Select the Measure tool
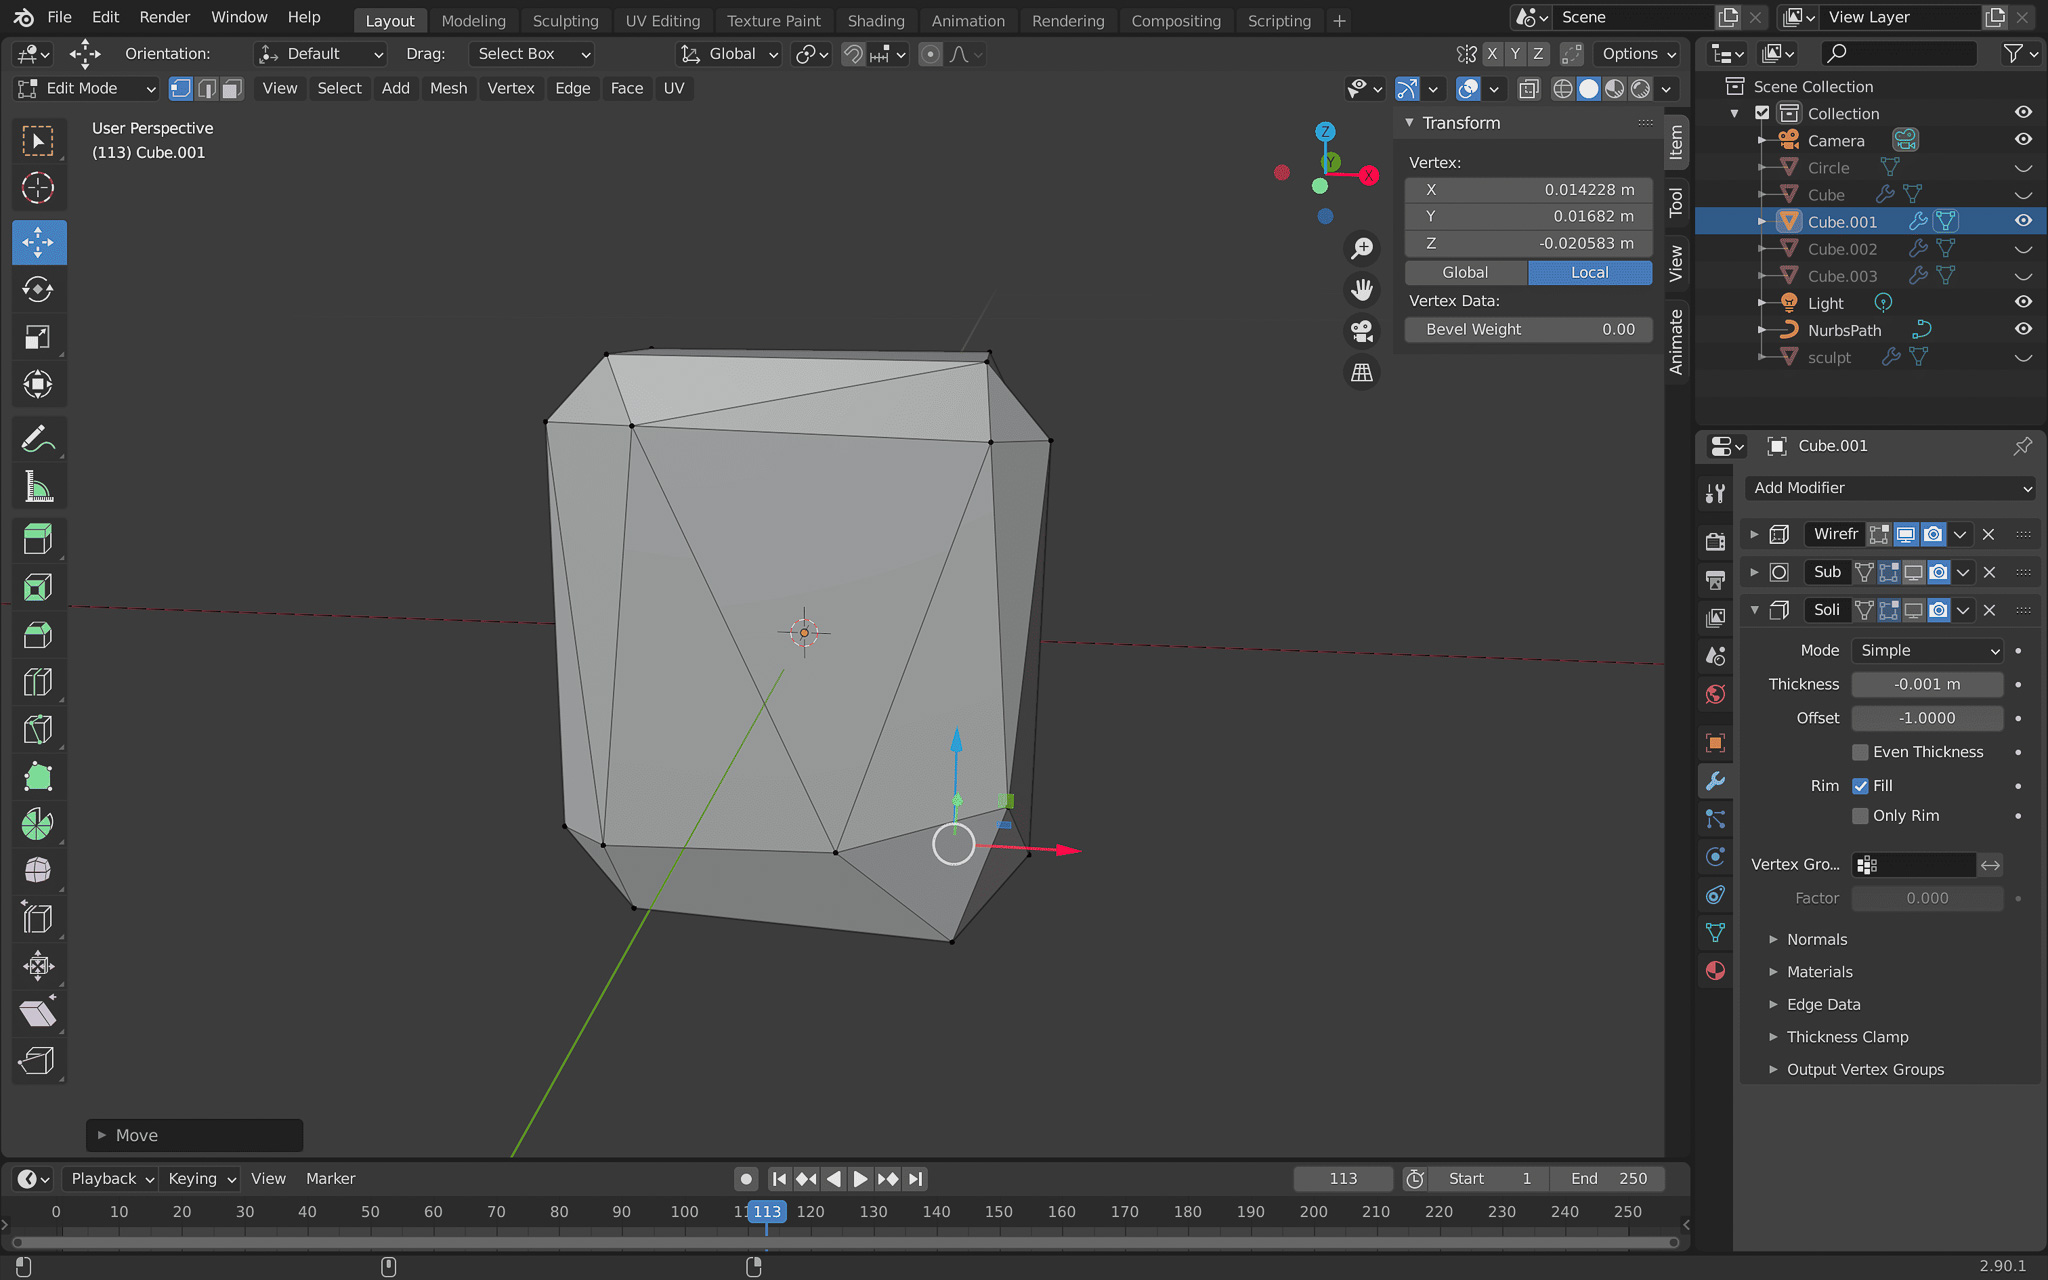 pos(38,487)
